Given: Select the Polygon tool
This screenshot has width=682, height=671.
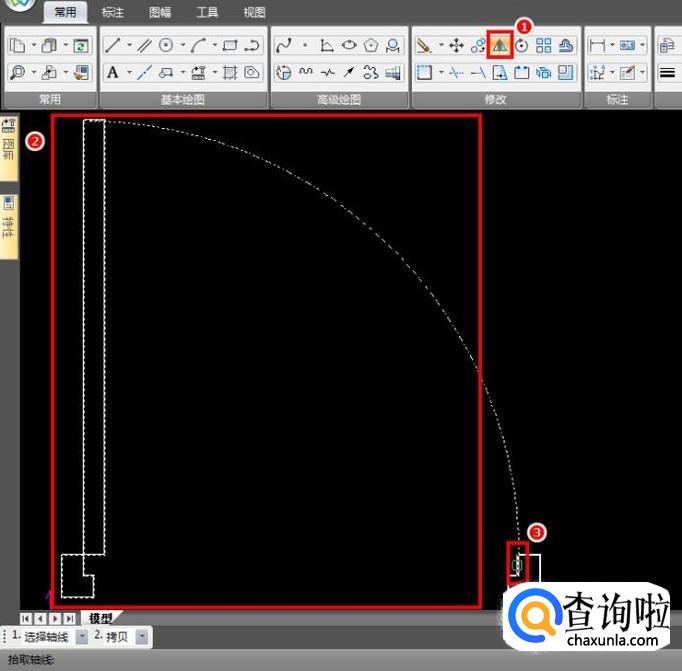Looking at the screenshot, I should click(371, 46).
